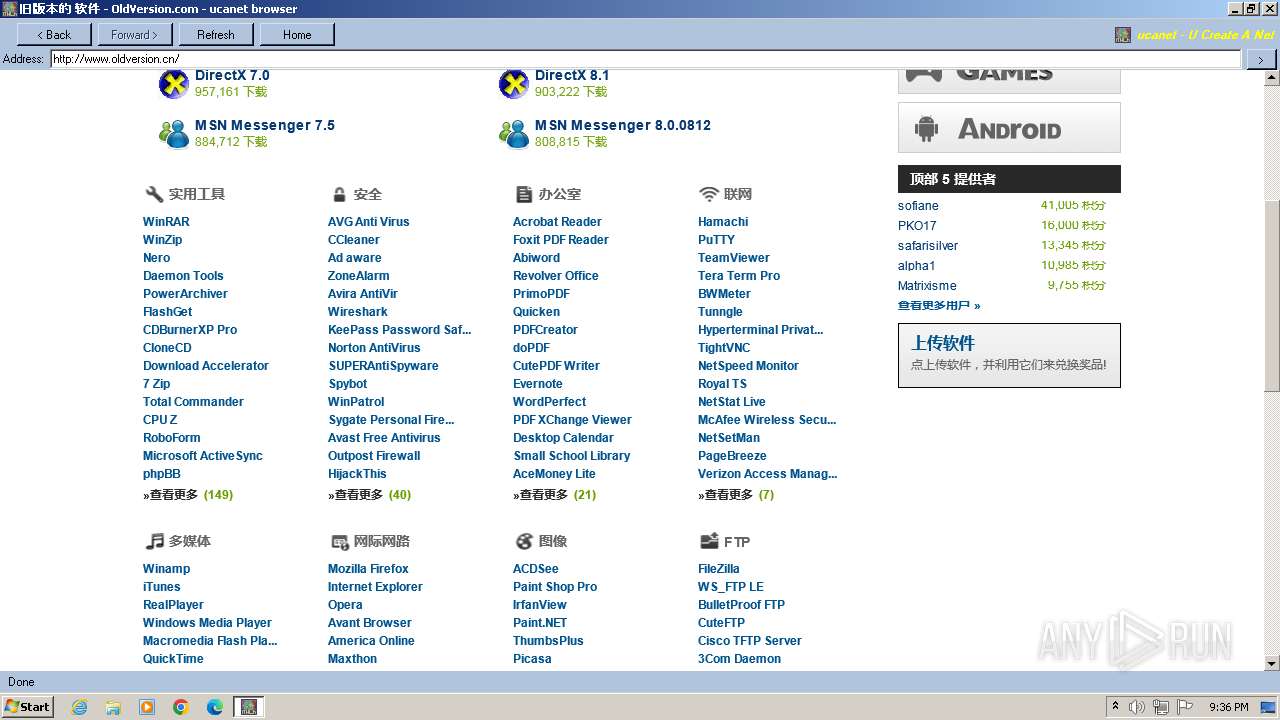Image resolution: width=1280 pixels, height=720 pixels.
Task: Open the Total Commander link
Action: [x=193, y=402]
